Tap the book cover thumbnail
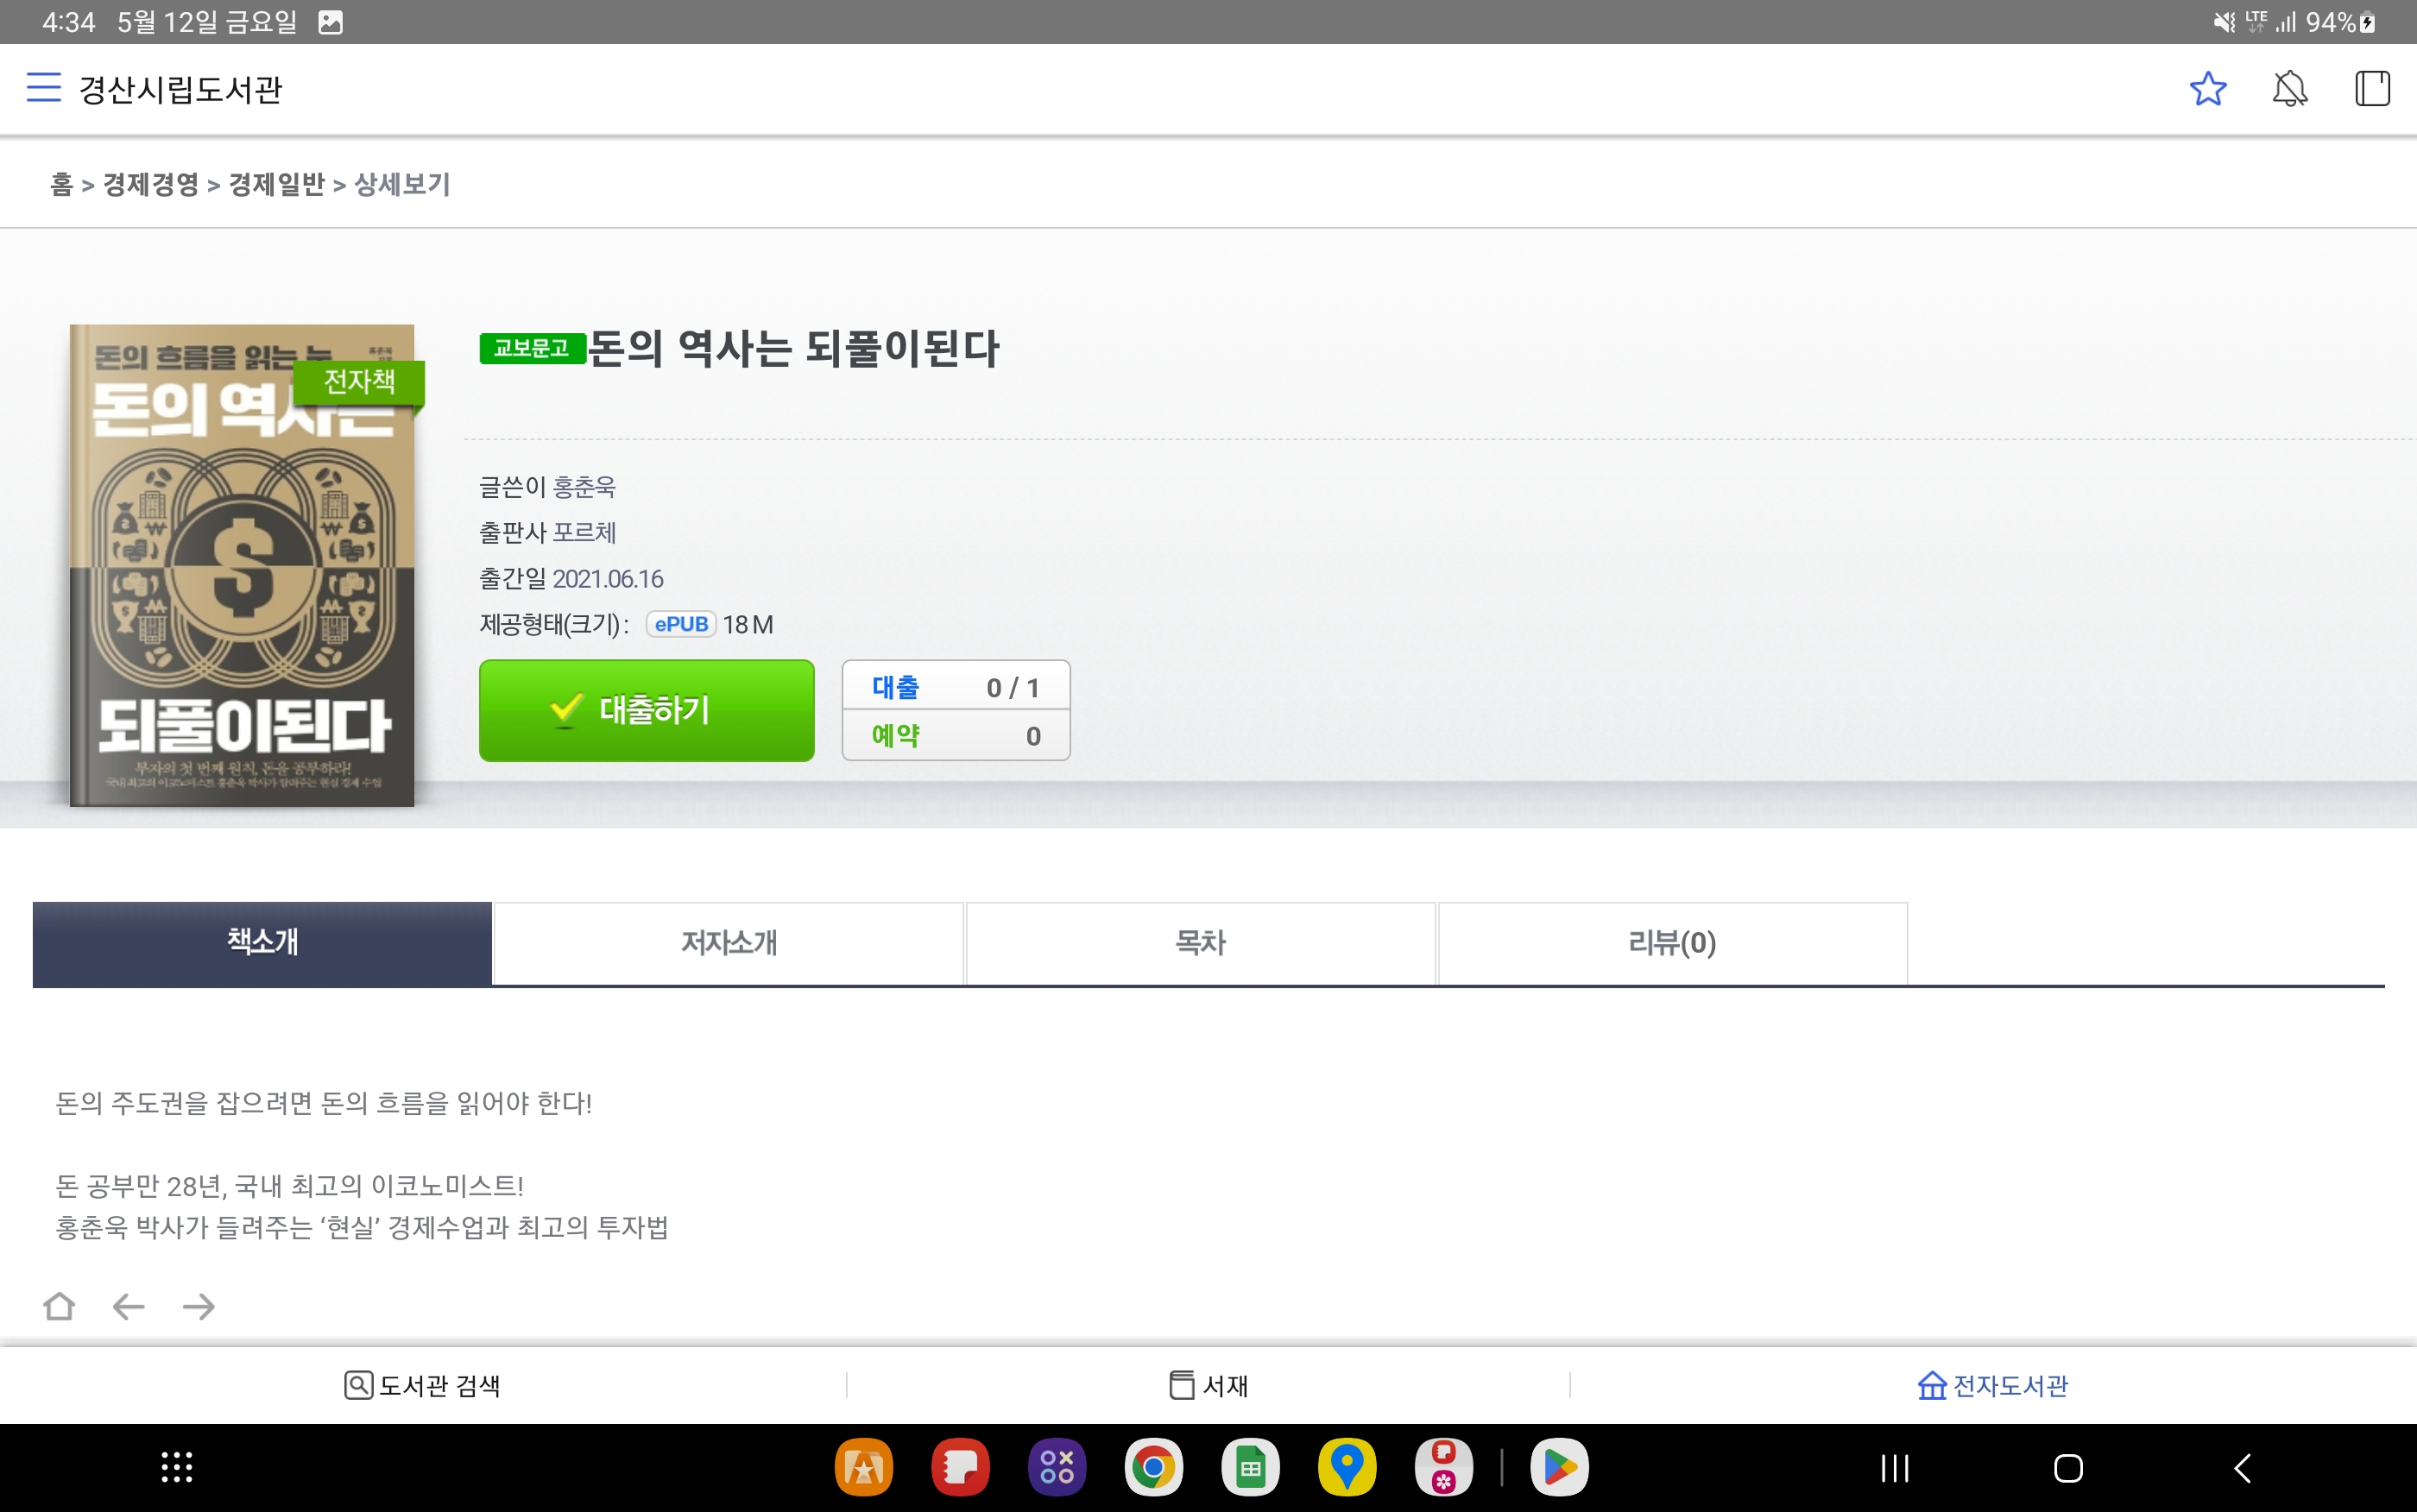The height and width of the screenshot is (1512, 2417). (x=242, y=565)
